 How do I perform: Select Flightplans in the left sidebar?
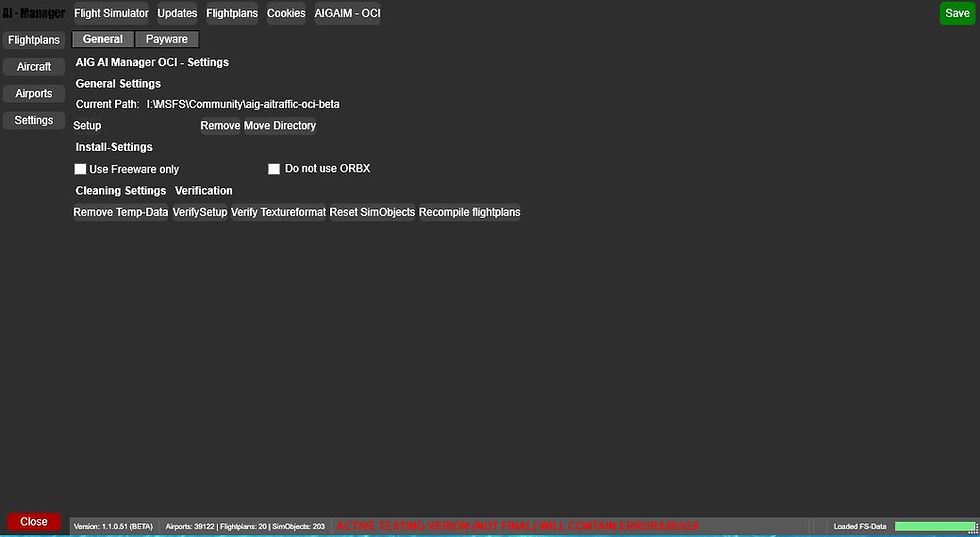point(34,40)
